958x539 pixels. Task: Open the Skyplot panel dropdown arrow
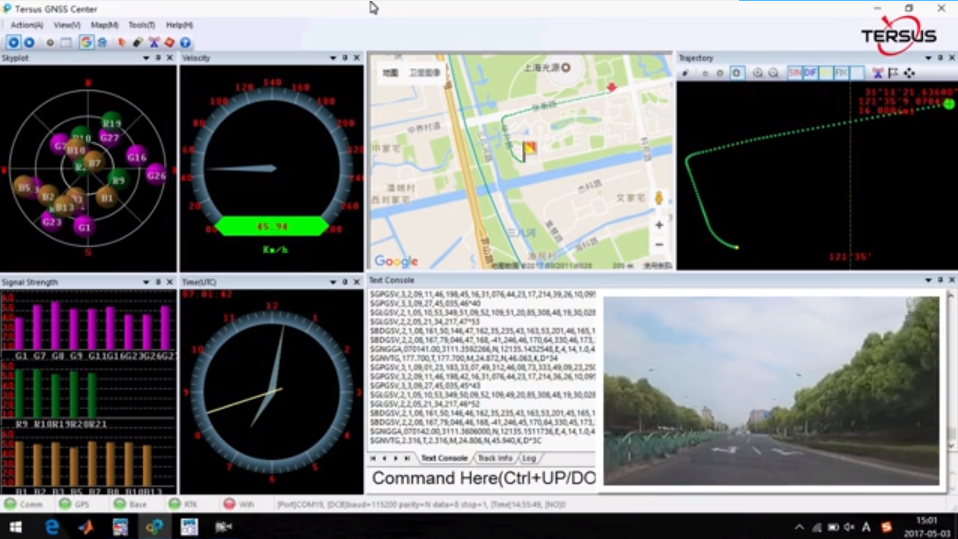pyautogui.click(x=145, y=58)
